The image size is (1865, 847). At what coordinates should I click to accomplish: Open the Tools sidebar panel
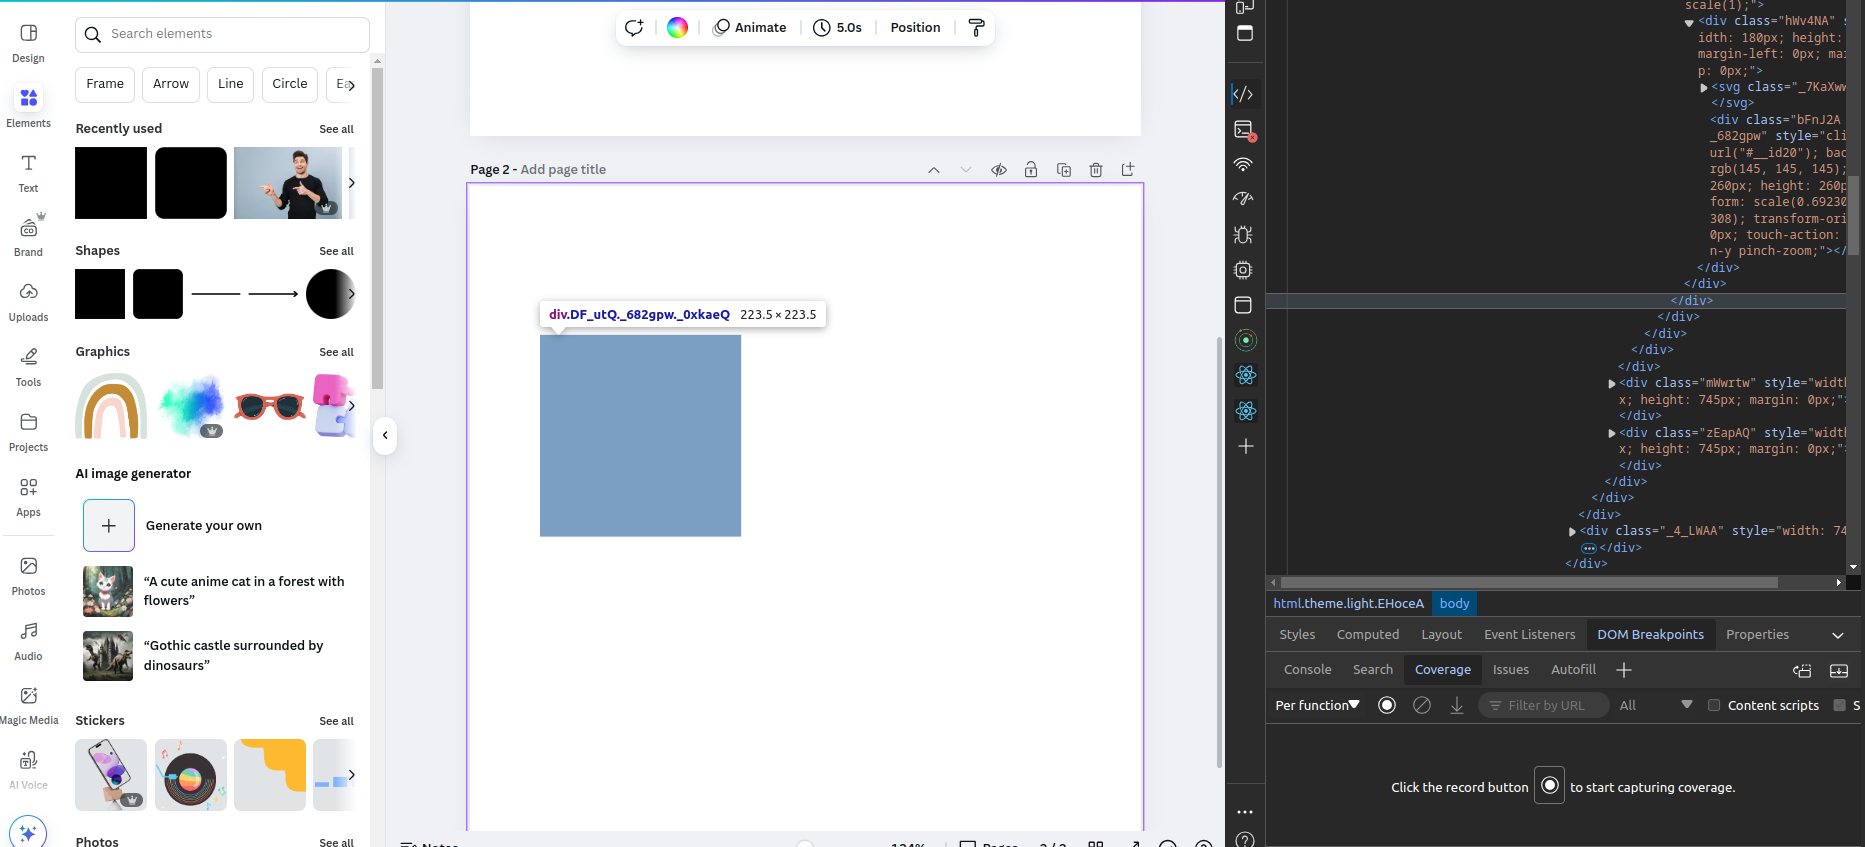[28, 367]
